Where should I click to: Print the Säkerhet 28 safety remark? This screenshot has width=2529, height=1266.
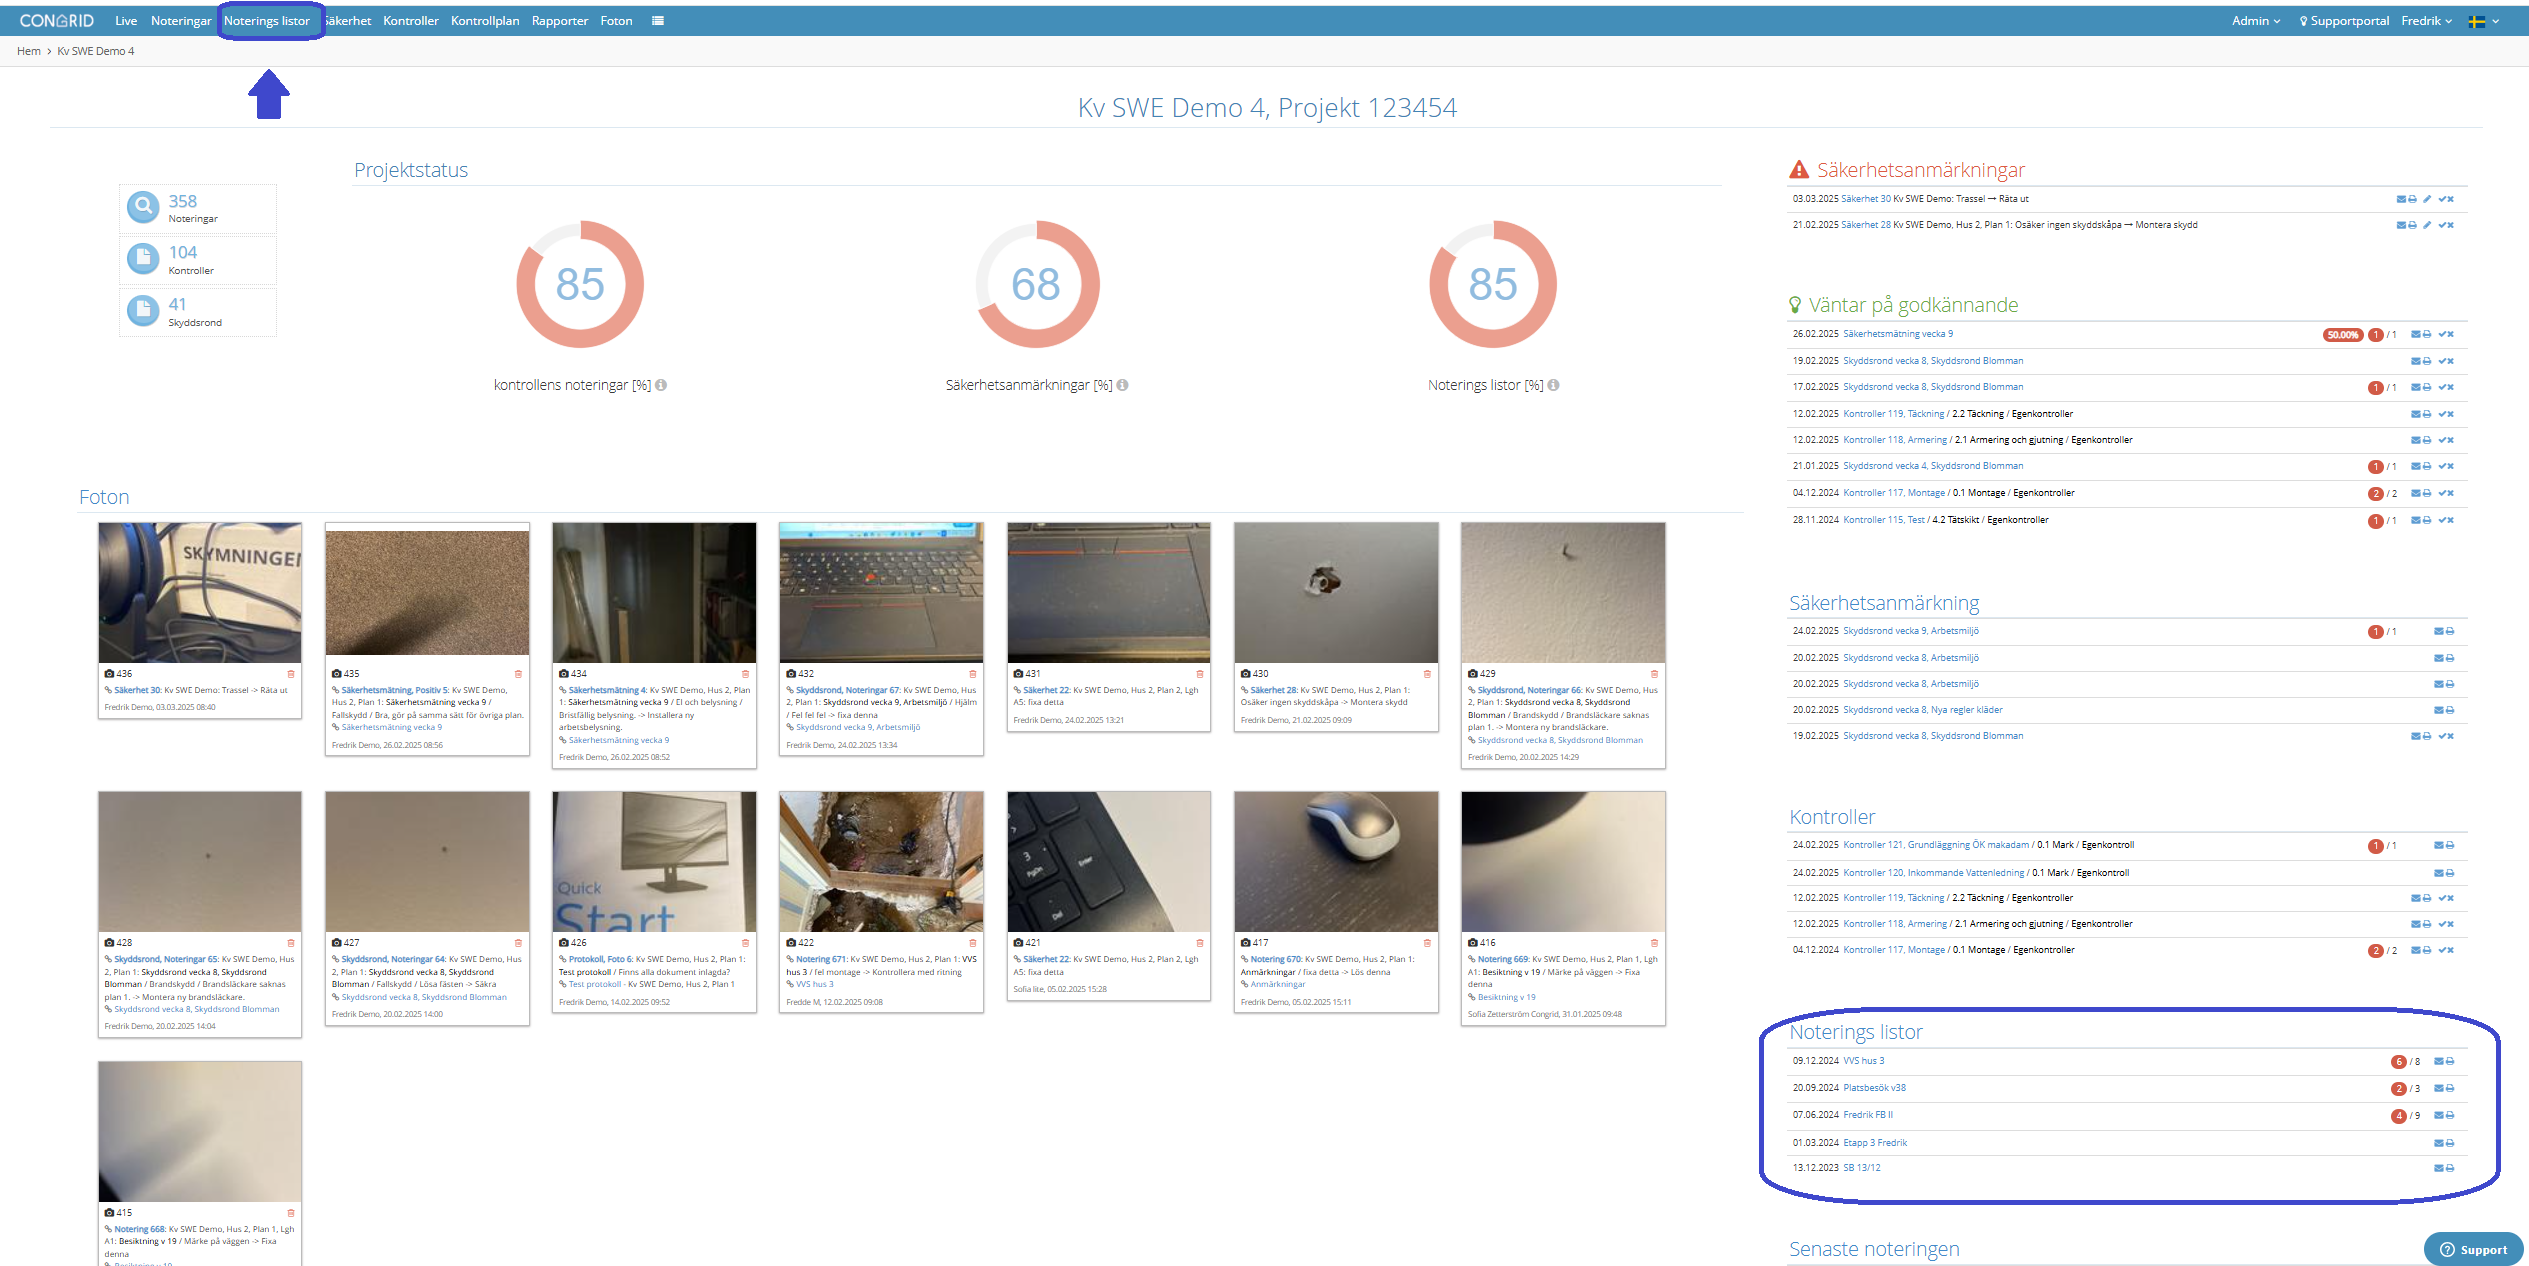coord(2412,225)
